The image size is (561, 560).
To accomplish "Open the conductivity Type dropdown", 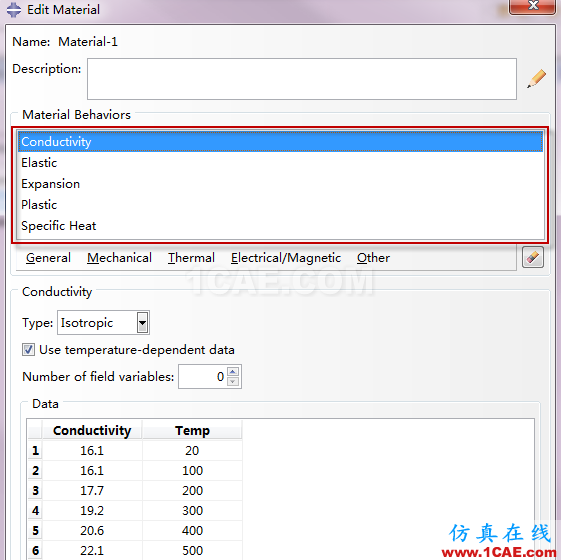I will (142, 323).
